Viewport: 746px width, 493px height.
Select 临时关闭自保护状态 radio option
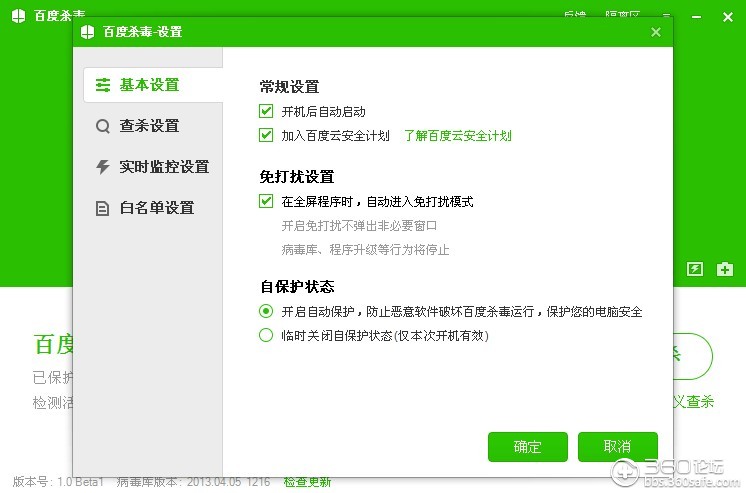[266, 336]
